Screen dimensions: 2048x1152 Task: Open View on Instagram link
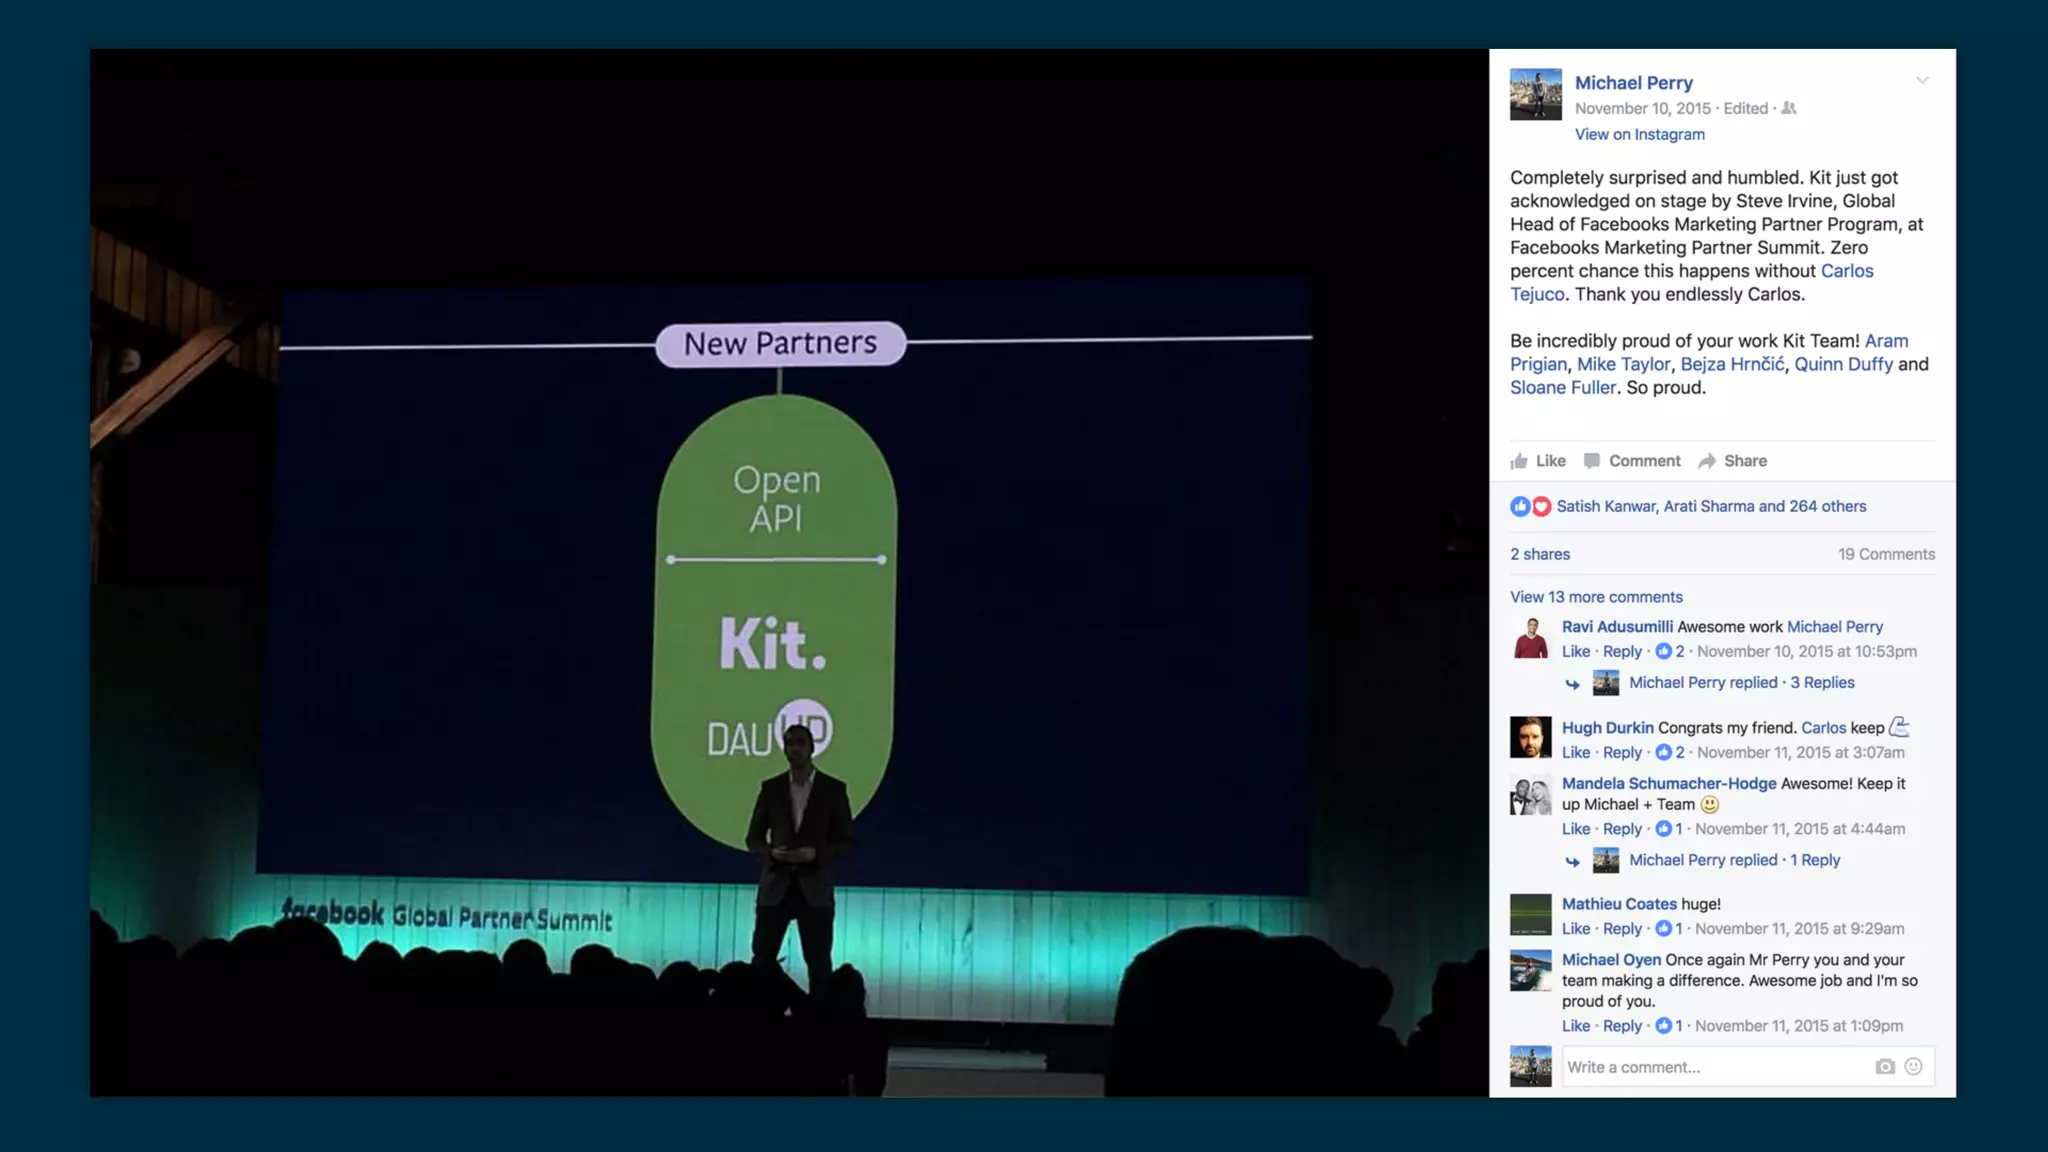pyautogui.click(x=1639, y=135)
